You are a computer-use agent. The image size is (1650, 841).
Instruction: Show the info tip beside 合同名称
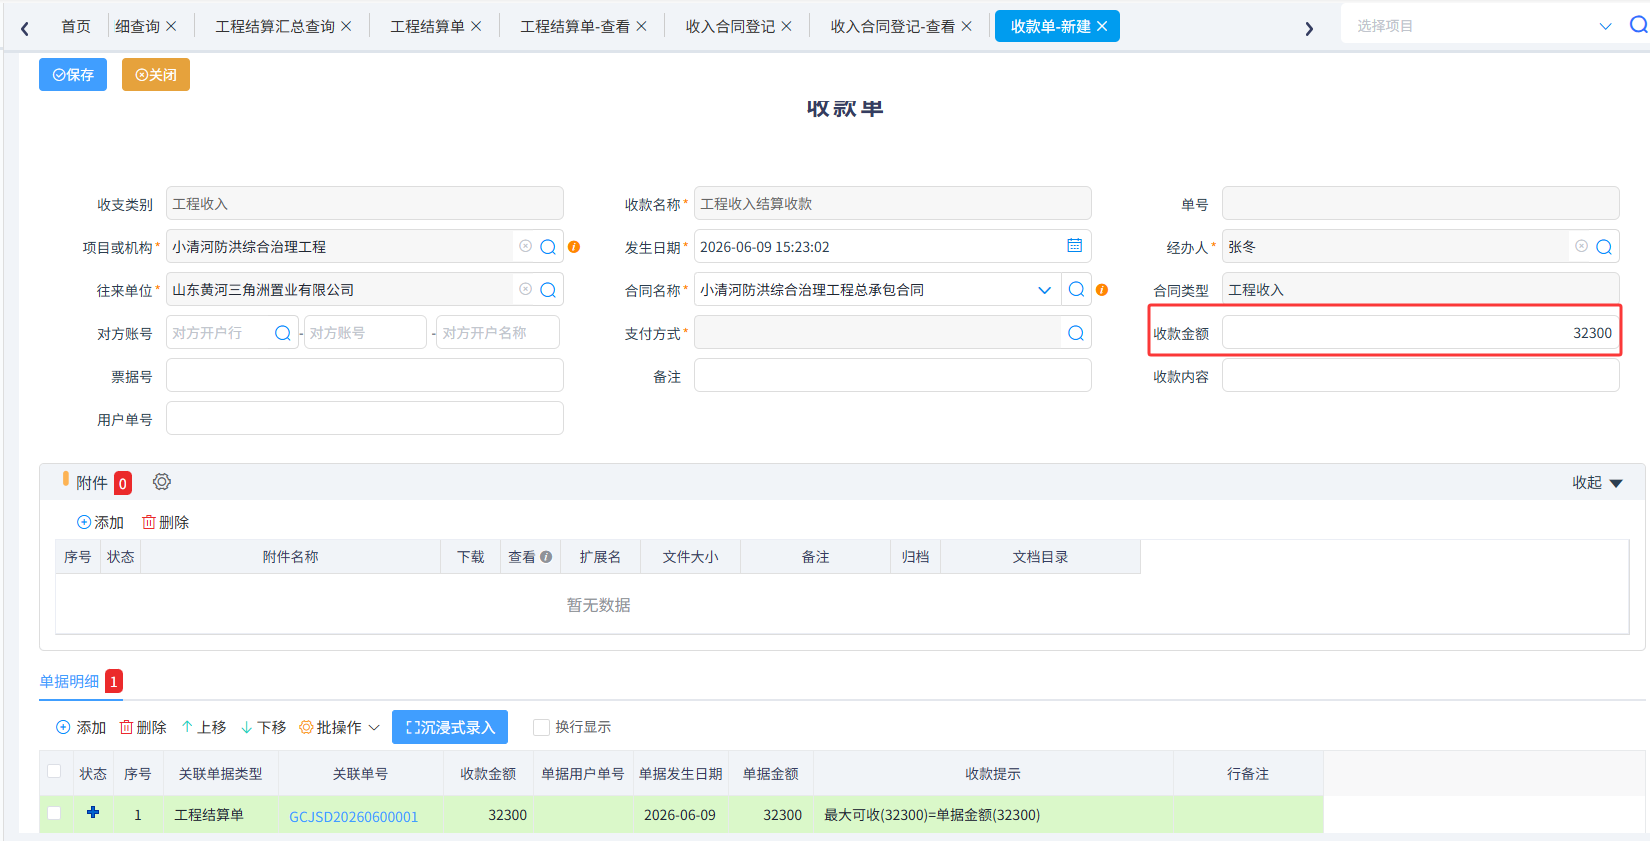pos(1102,290)
